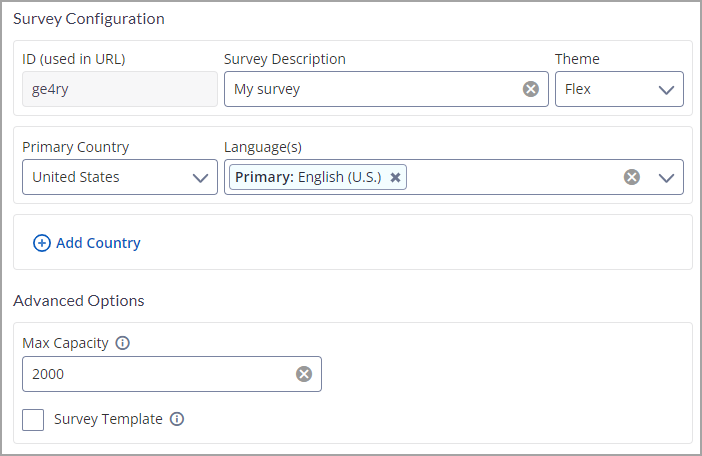Click the Survey Configuration heading

[89, 19]
